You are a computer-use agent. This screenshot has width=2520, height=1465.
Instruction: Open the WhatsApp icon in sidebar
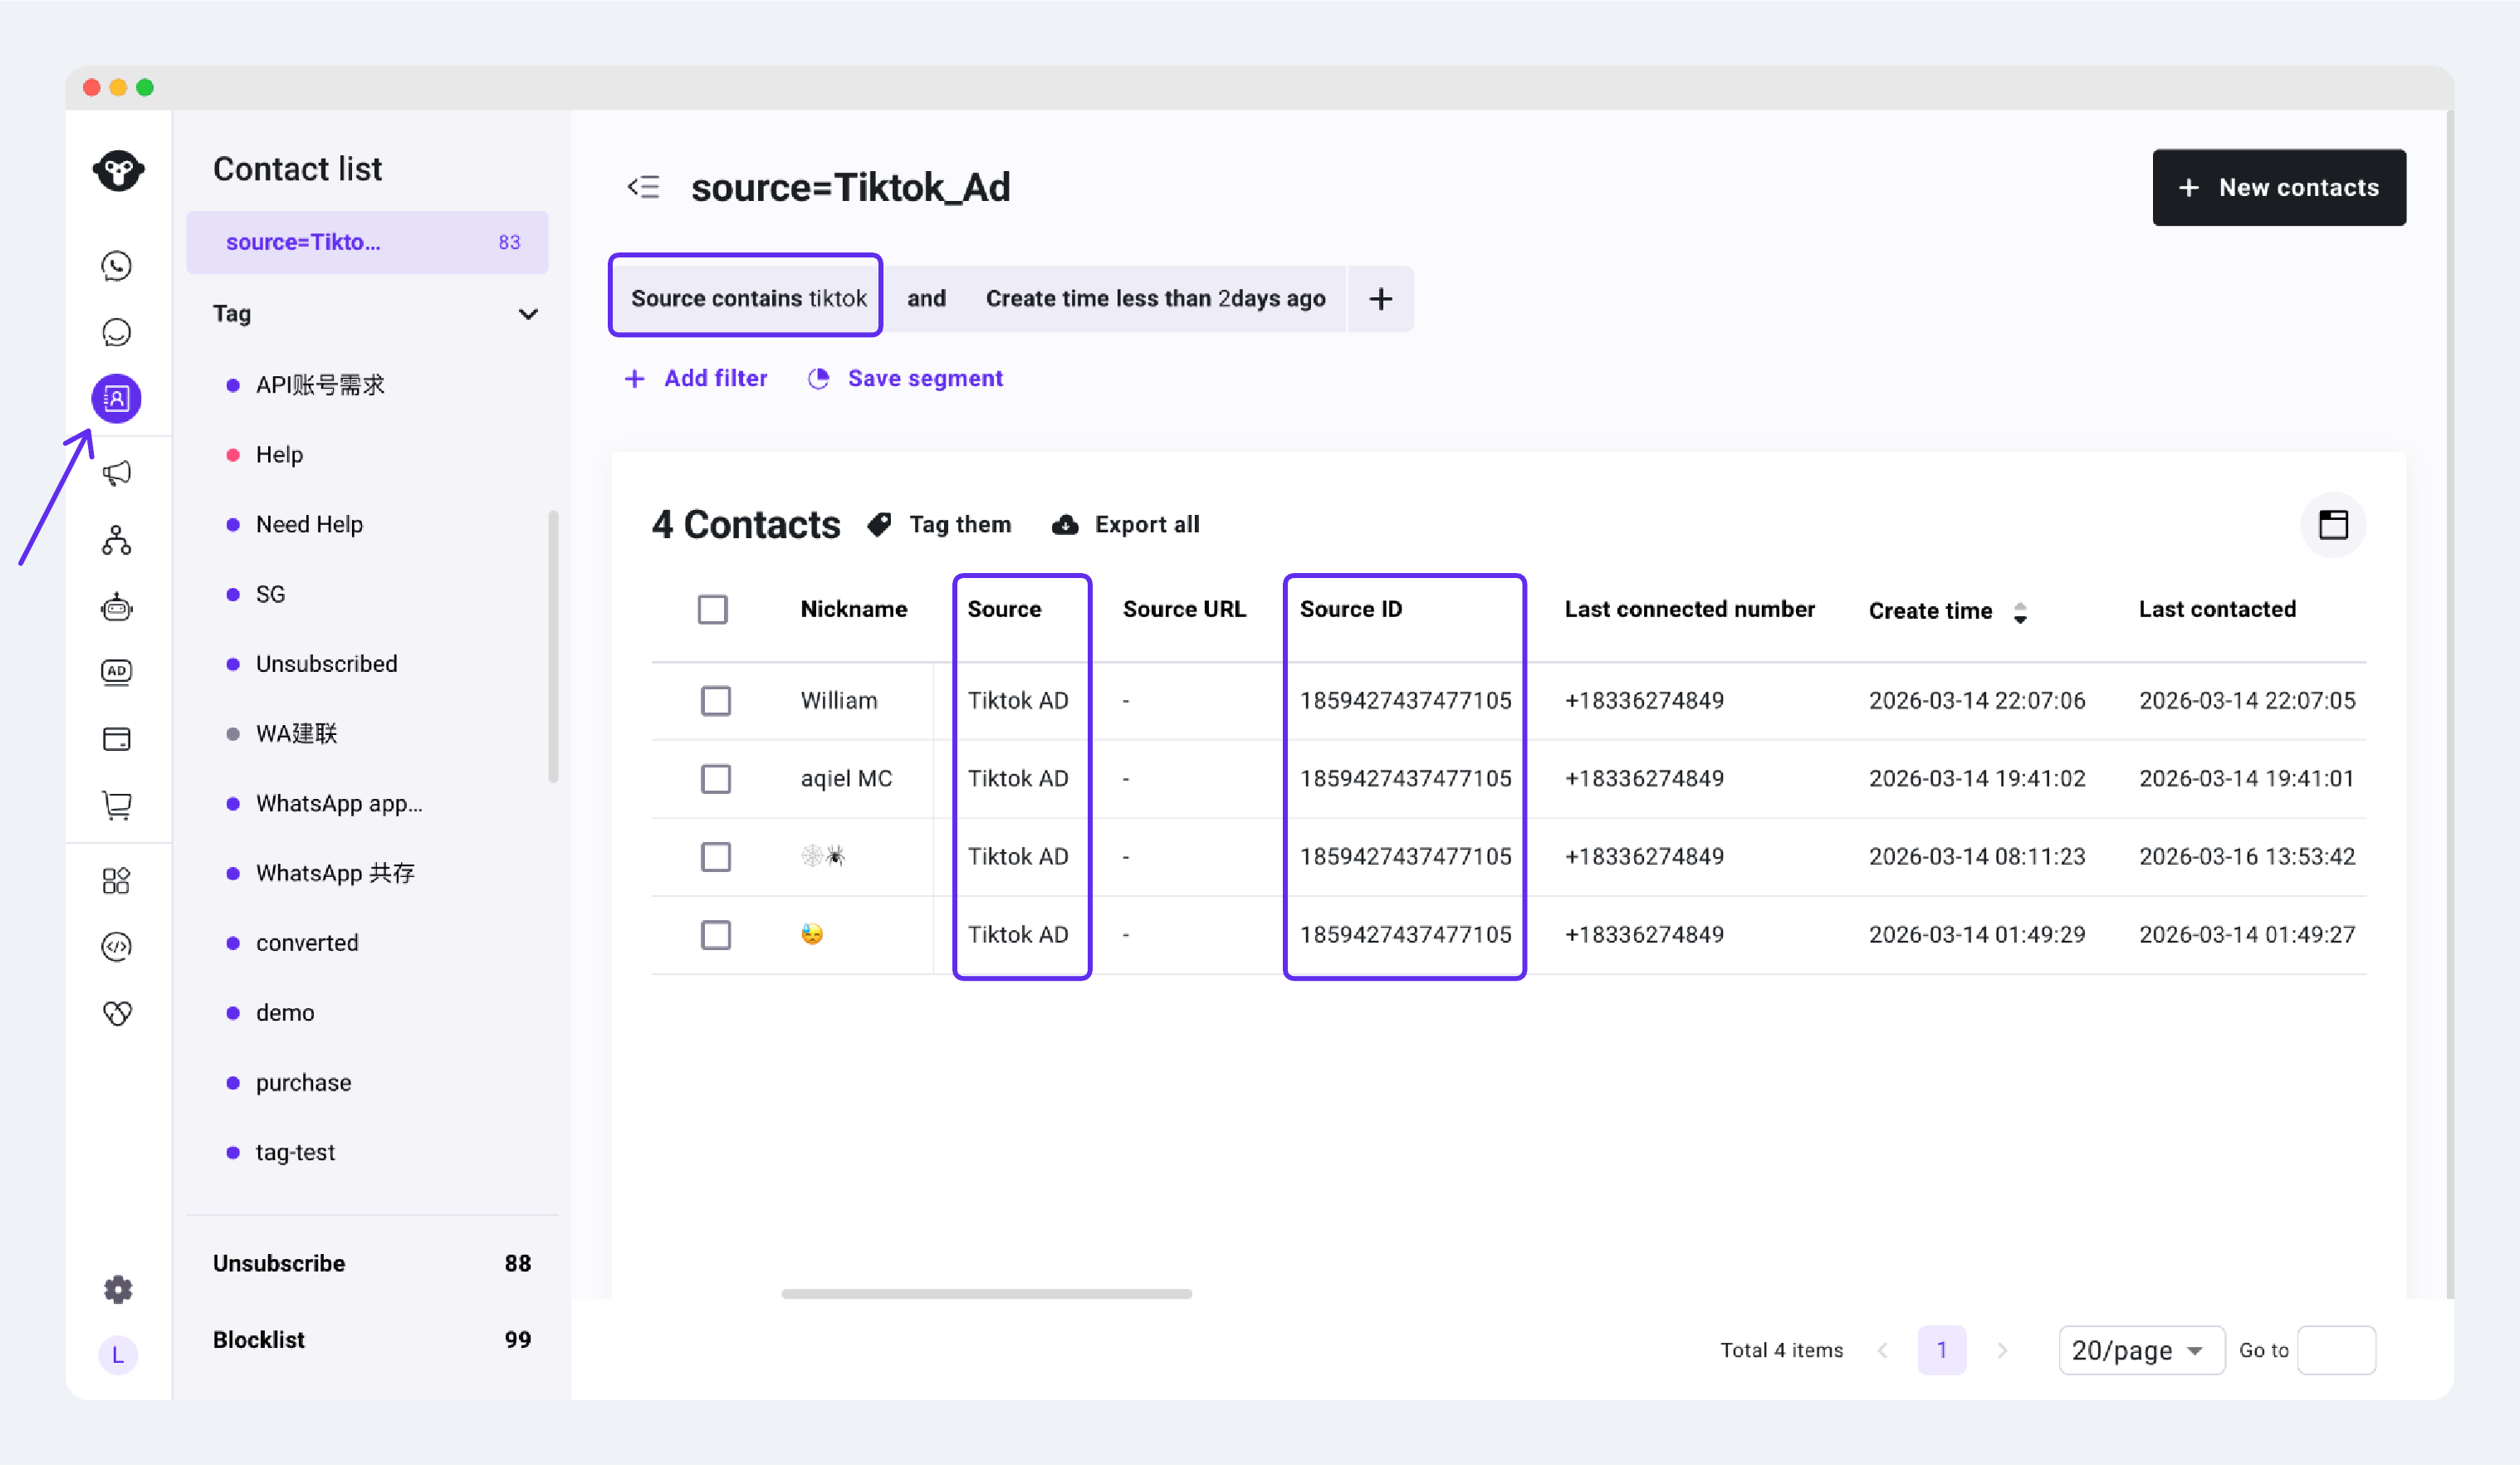pos(117,265)
